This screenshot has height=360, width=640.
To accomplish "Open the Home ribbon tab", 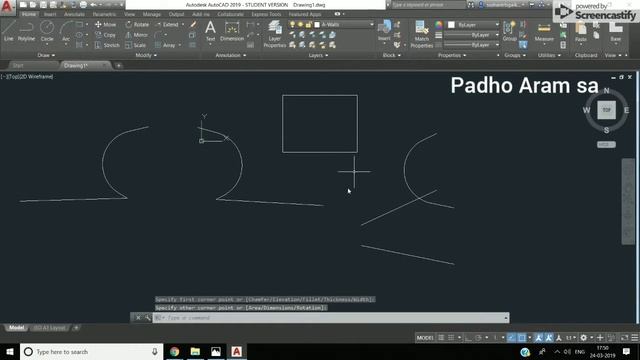I will pyautogui.click(x=29, y=14).
